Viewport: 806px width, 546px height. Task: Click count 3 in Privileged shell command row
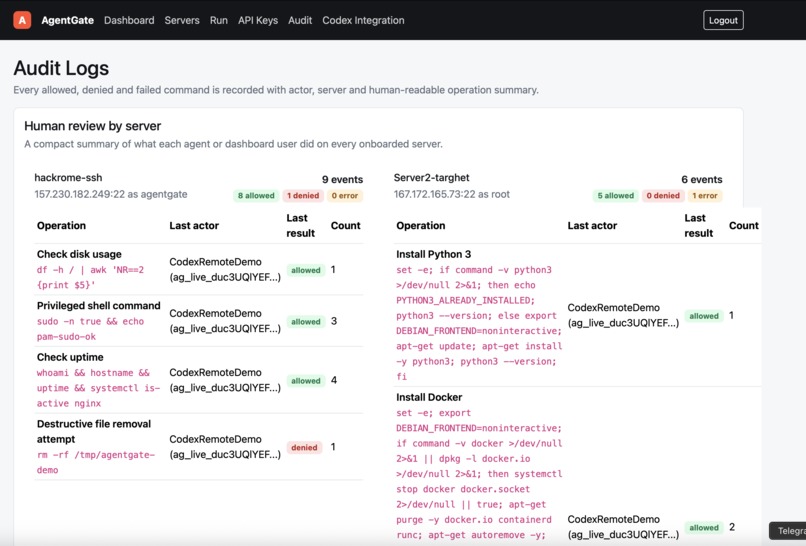[334, 321]
